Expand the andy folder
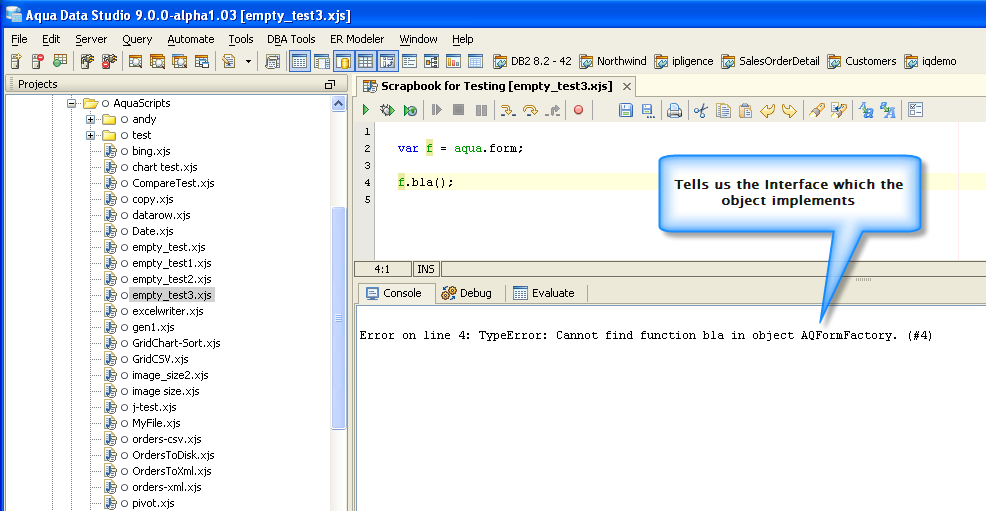 (91, 119)
